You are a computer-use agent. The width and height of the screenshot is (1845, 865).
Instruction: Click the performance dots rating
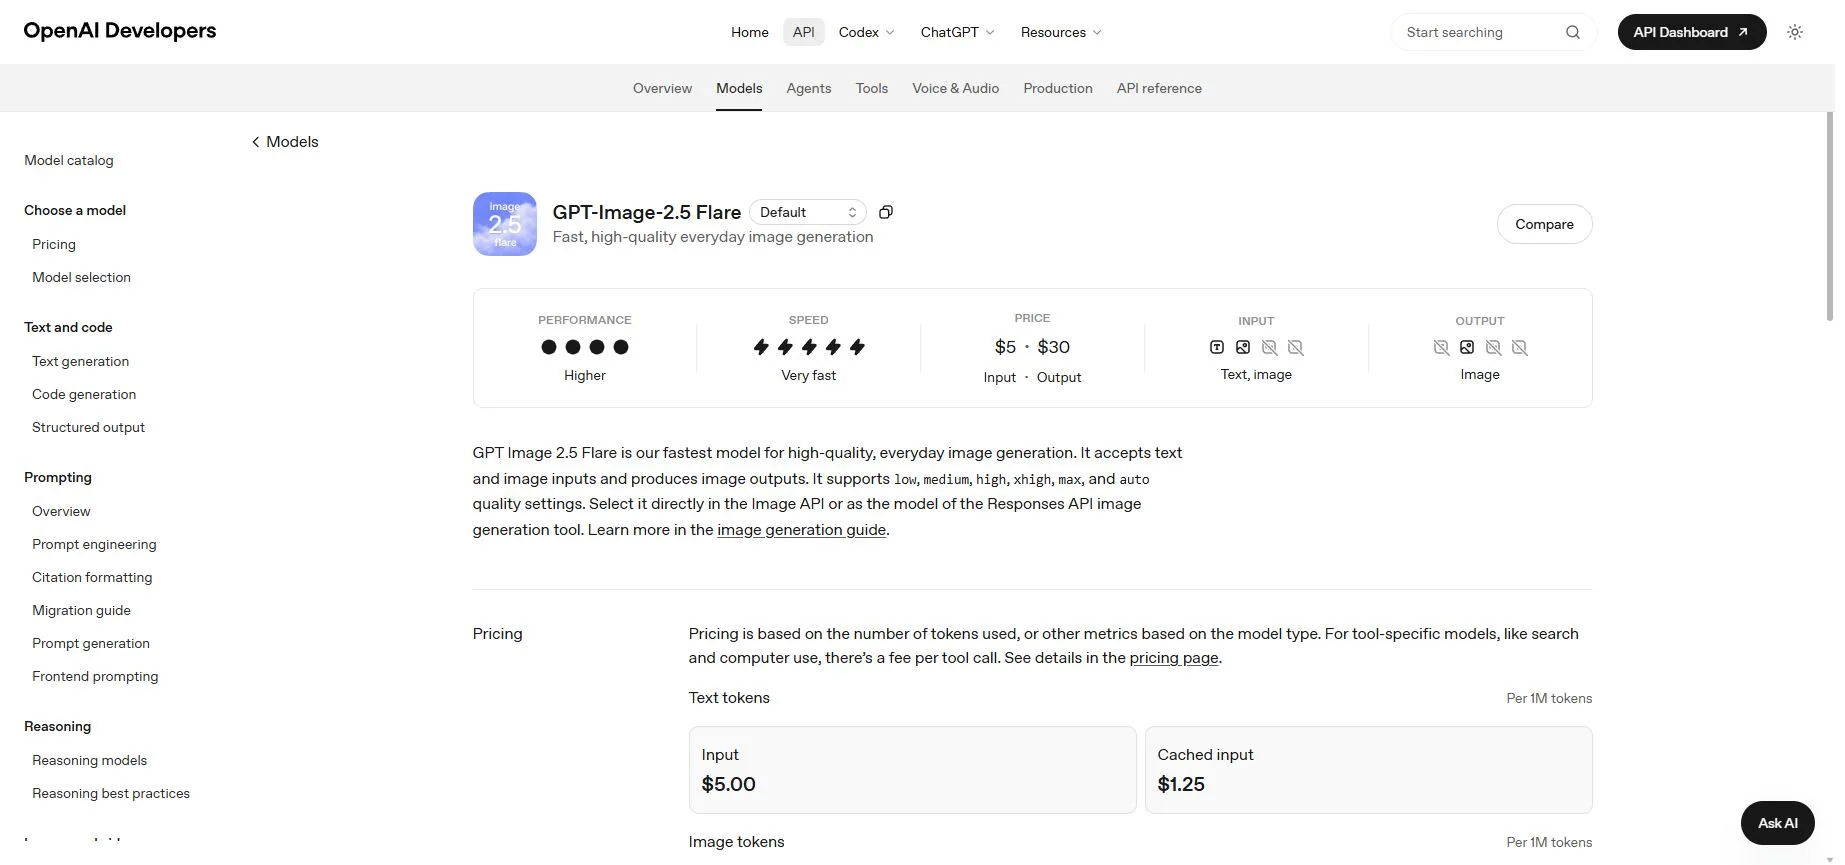(x=585, y=347)
